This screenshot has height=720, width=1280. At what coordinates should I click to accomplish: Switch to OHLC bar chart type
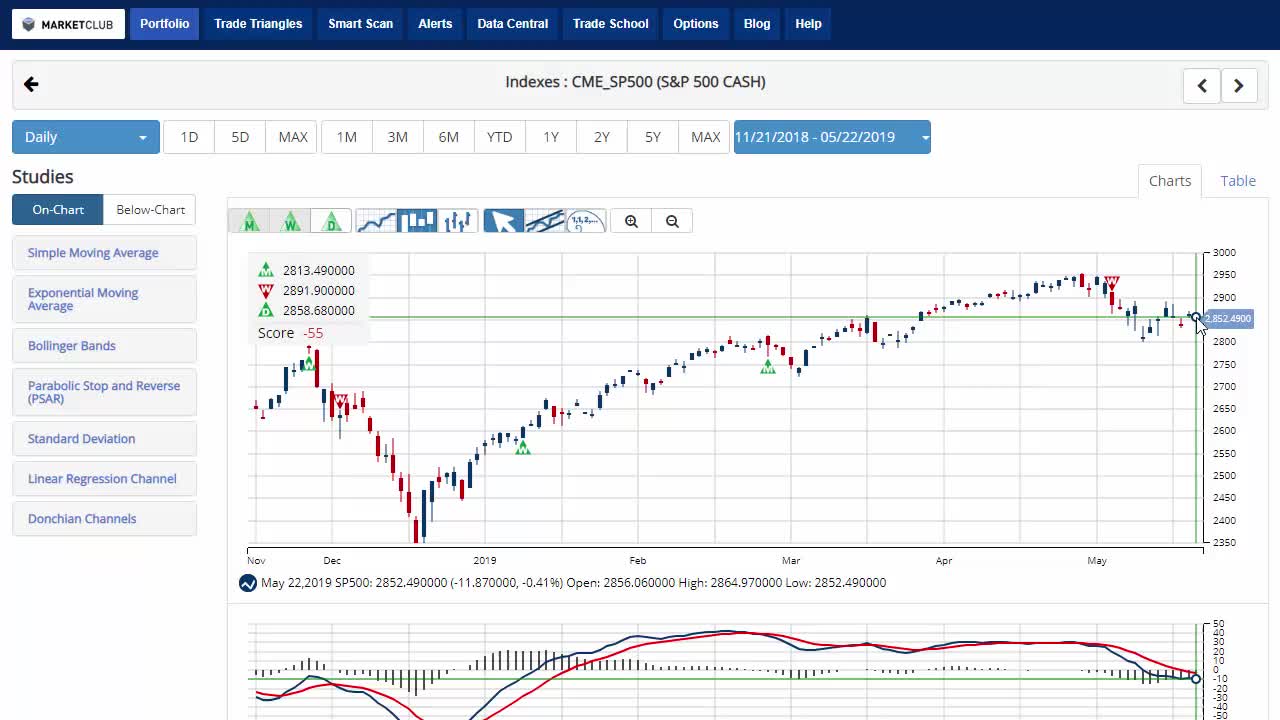coord(458,221)
